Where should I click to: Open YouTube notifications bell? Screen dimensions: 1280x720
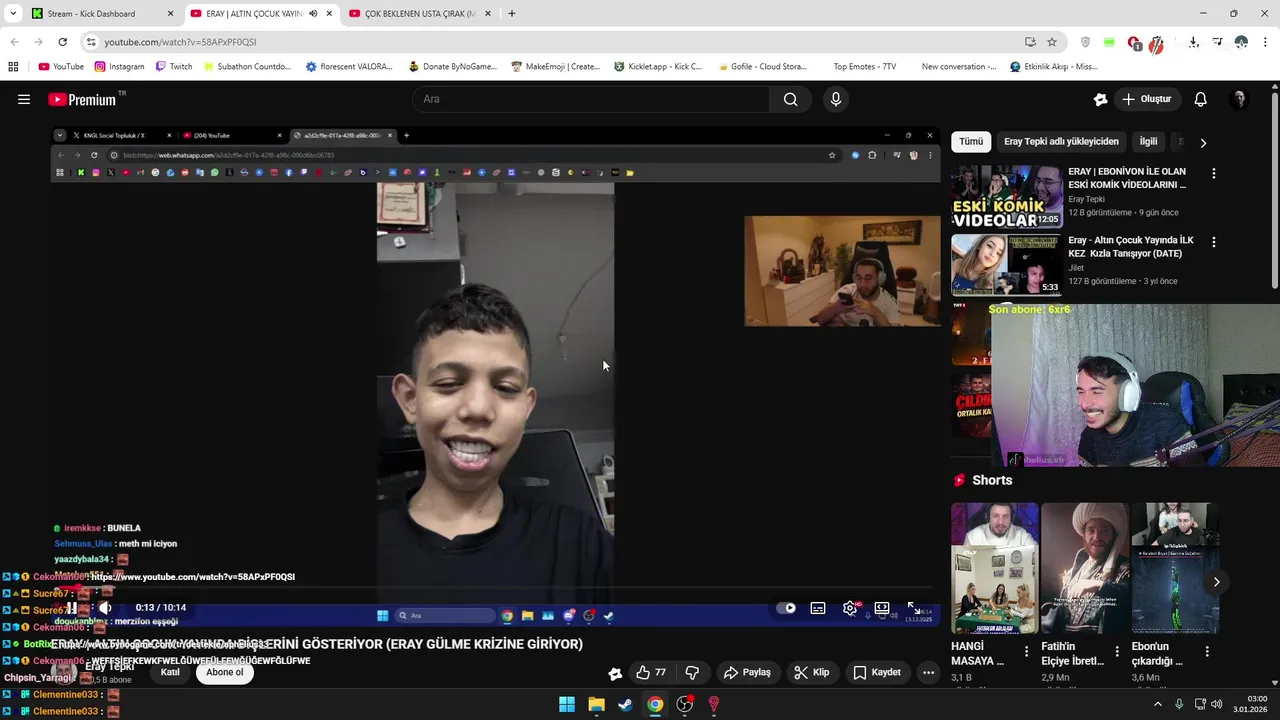(1201, 99)
